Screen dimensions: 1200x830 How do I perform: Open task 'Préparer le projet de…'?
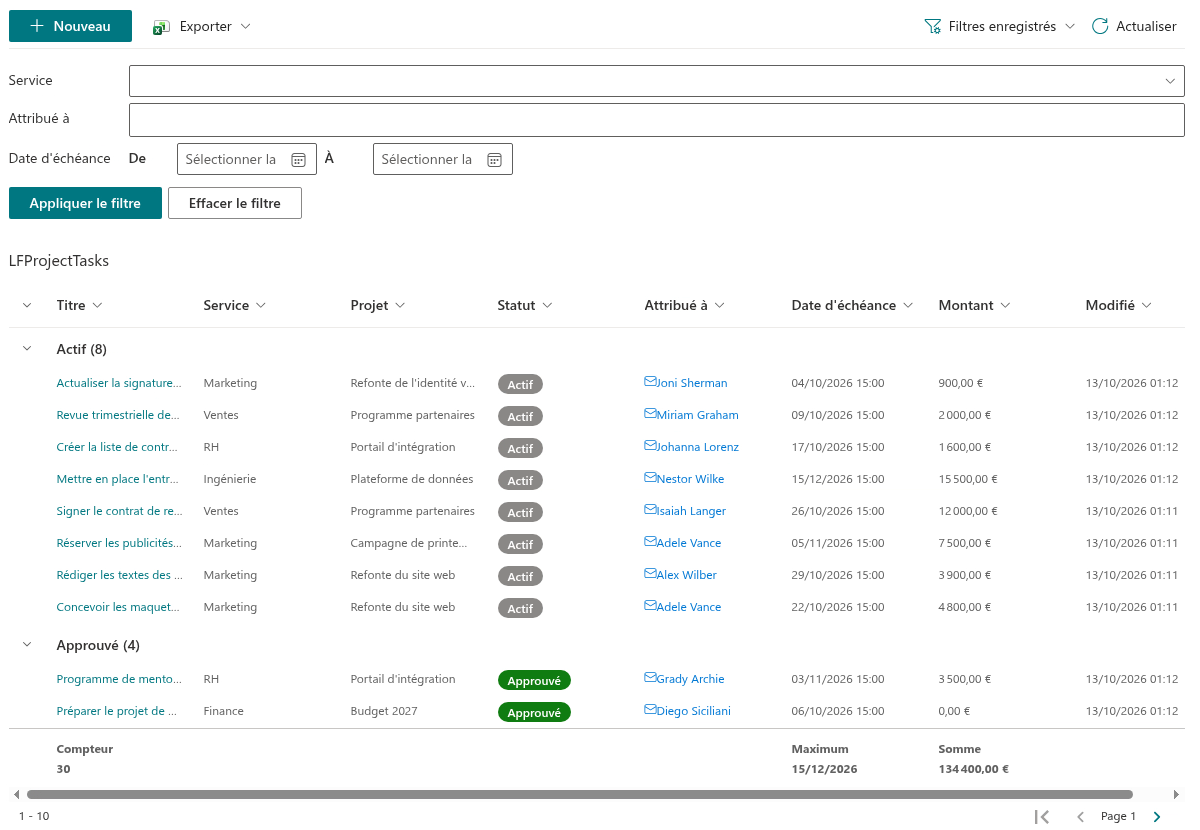[x=116, y=711]
